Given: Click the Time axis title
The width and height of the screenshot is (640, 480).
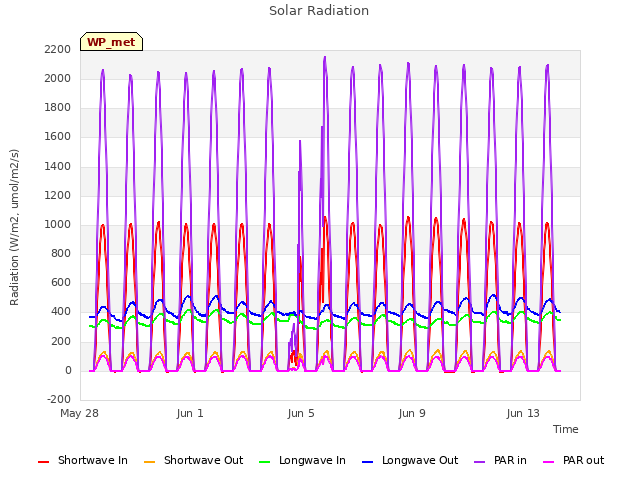Looking at the screenshot, I should pos(566,429).
